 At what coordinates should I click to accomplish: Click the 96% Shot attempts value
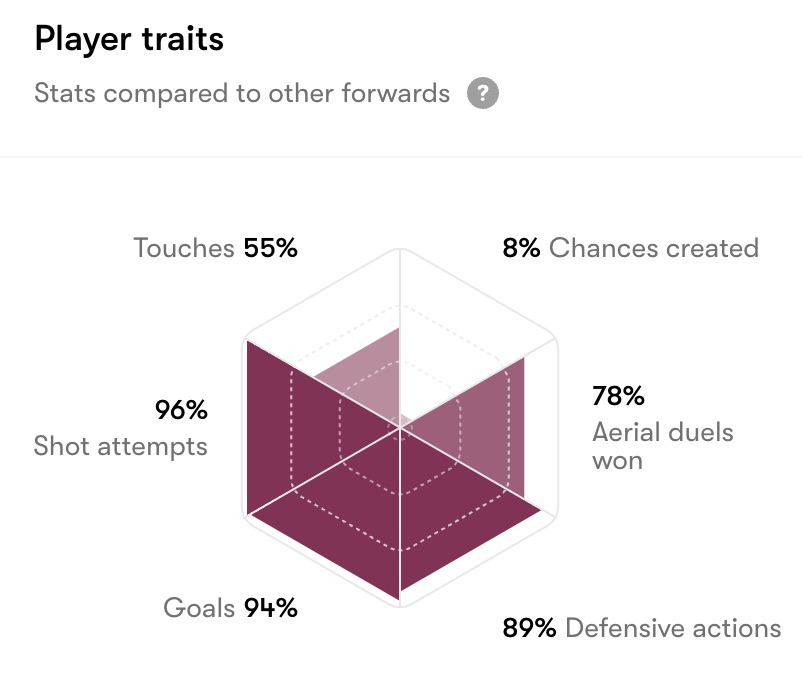pyautogui.click(x=181, y=410)
